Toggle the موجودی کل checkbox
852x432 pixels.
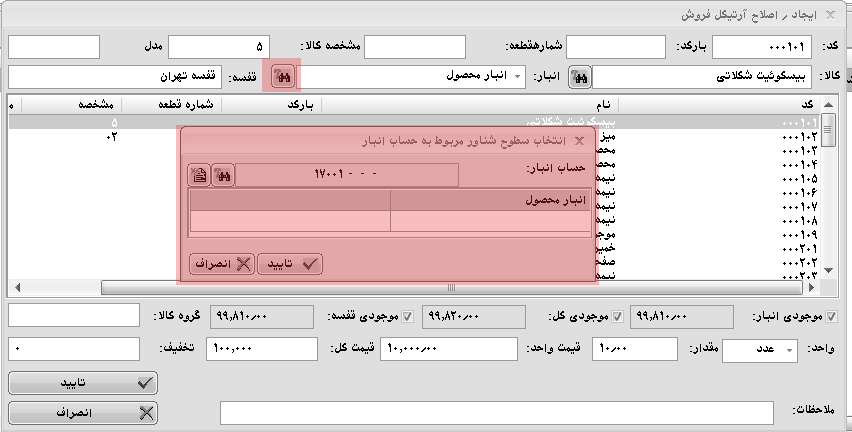tap(617, 317)
